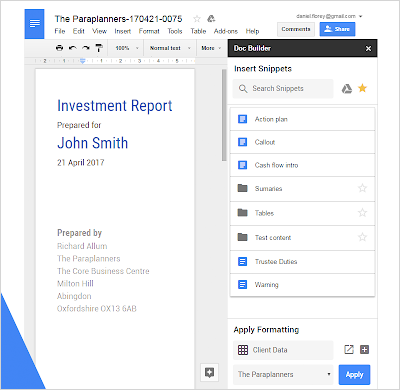Star the Sumaries folder
This screenshot has width=400, height=390.
[x=362, y=188]
